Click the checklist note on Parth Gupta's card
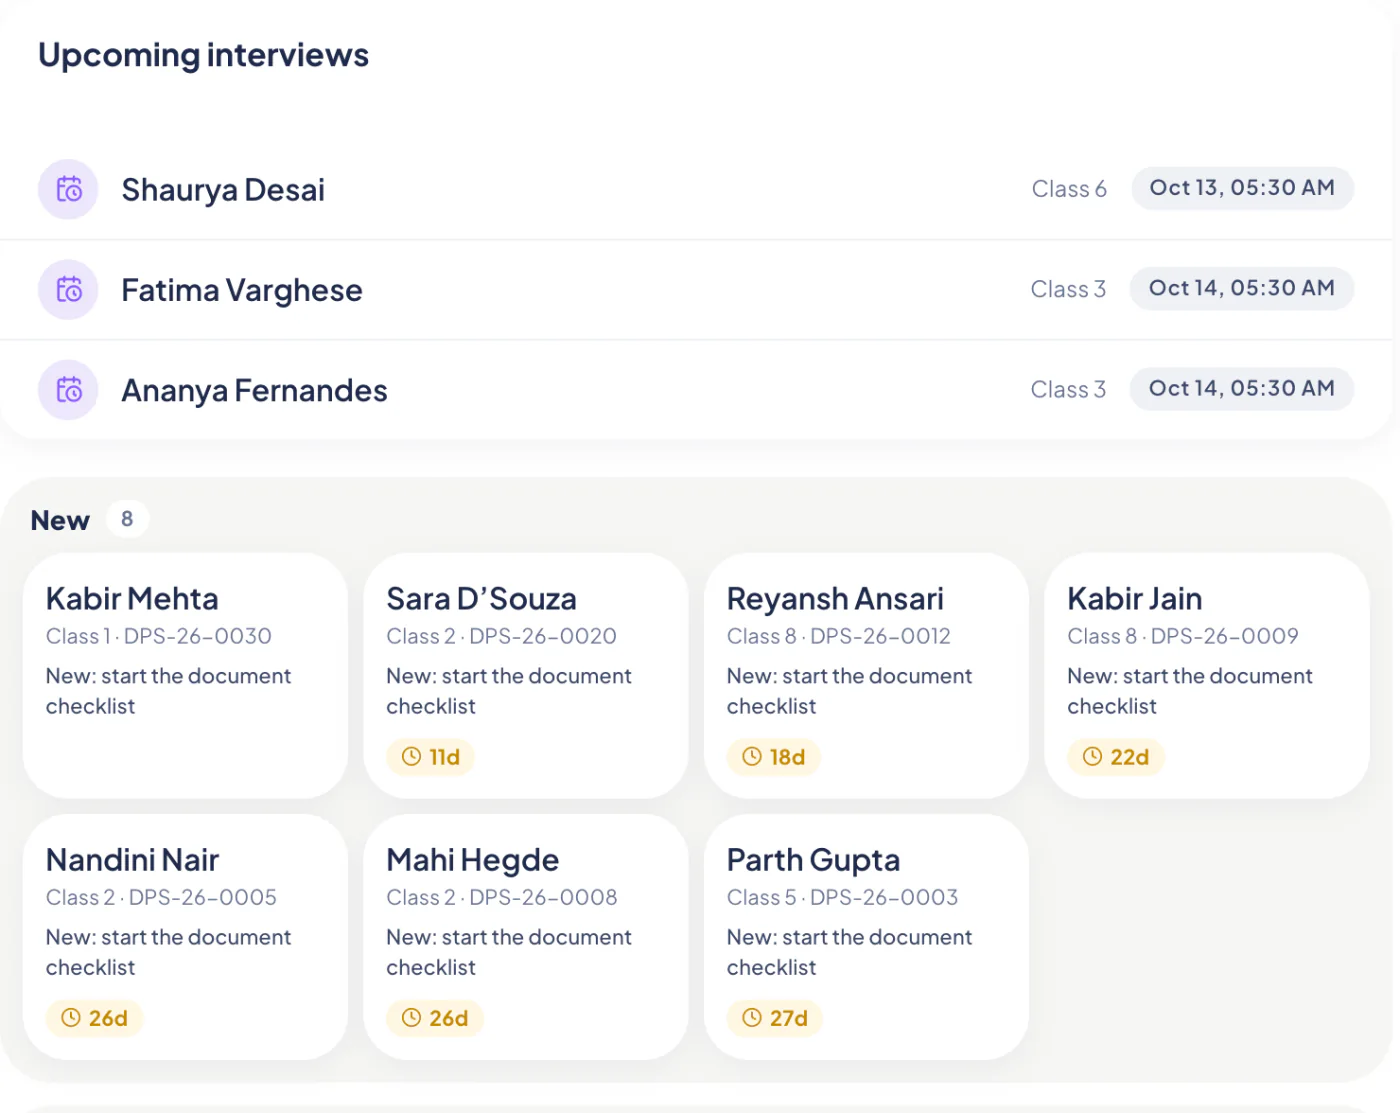This screenshot has width=1400, height=1113. [x=849, y=952]
